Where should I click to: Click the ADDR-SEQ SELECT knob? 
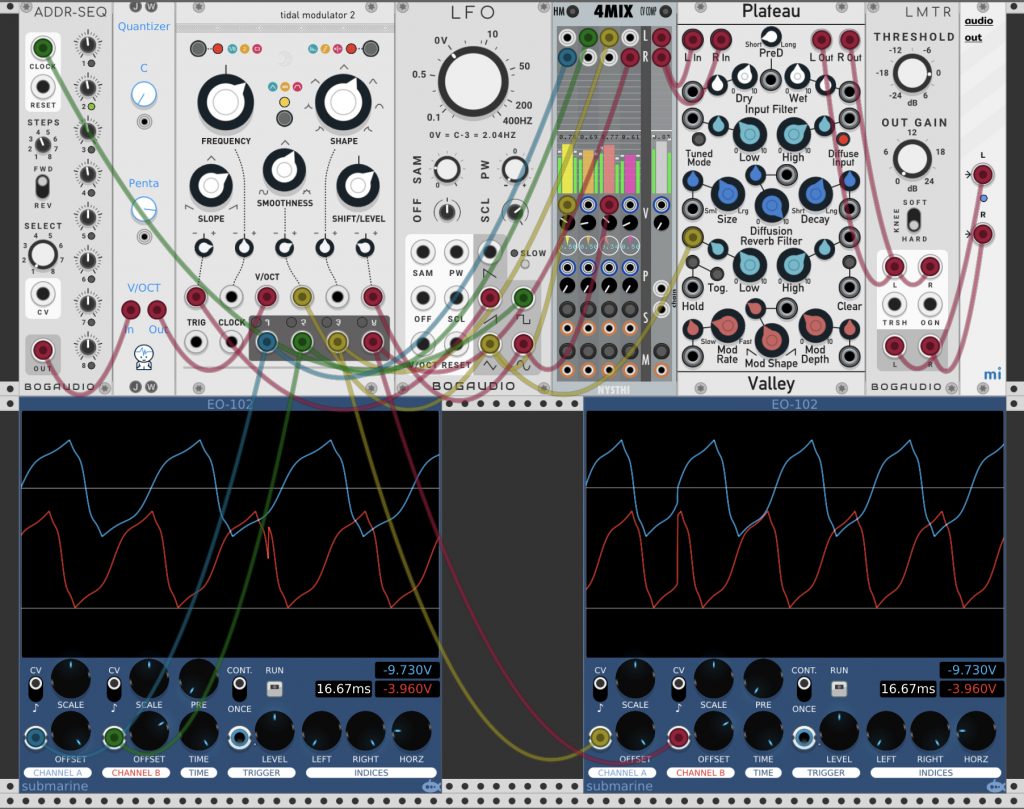[x=42, y=254]
